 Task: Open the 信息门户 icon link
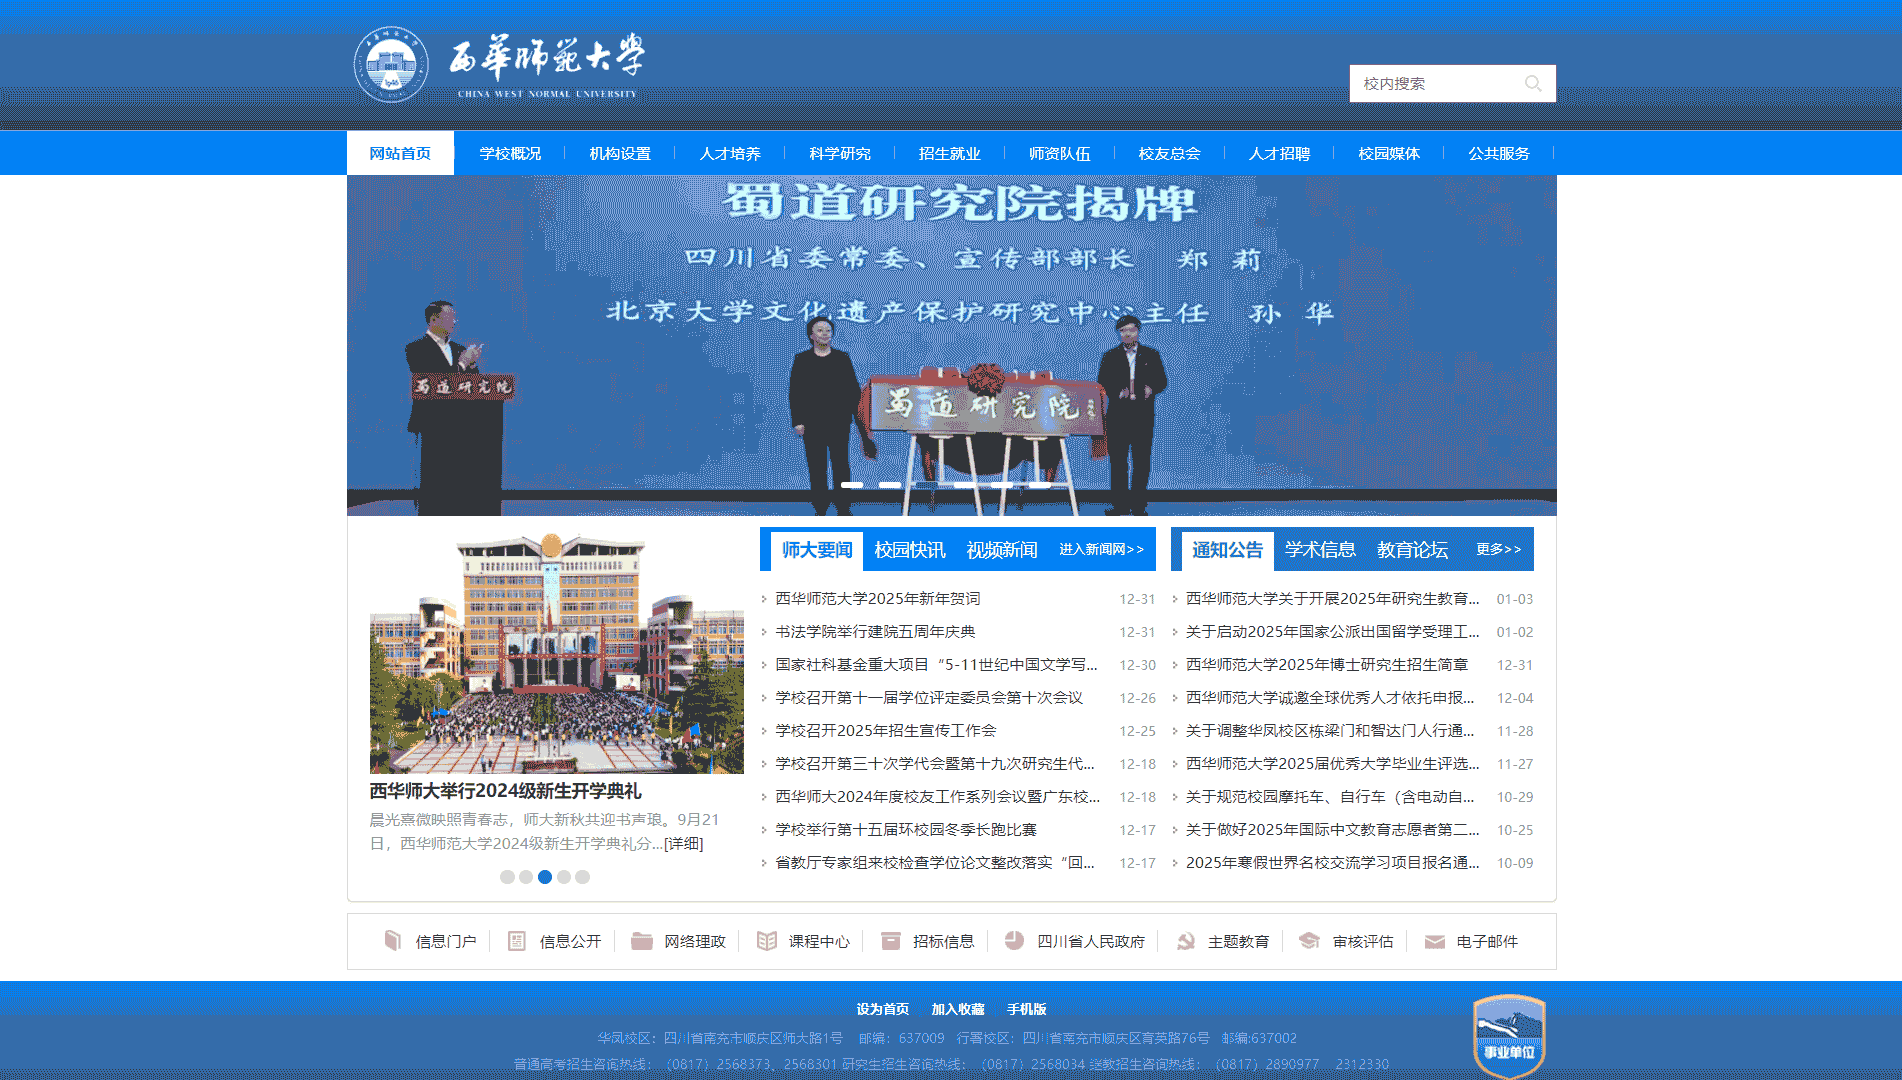393,941
